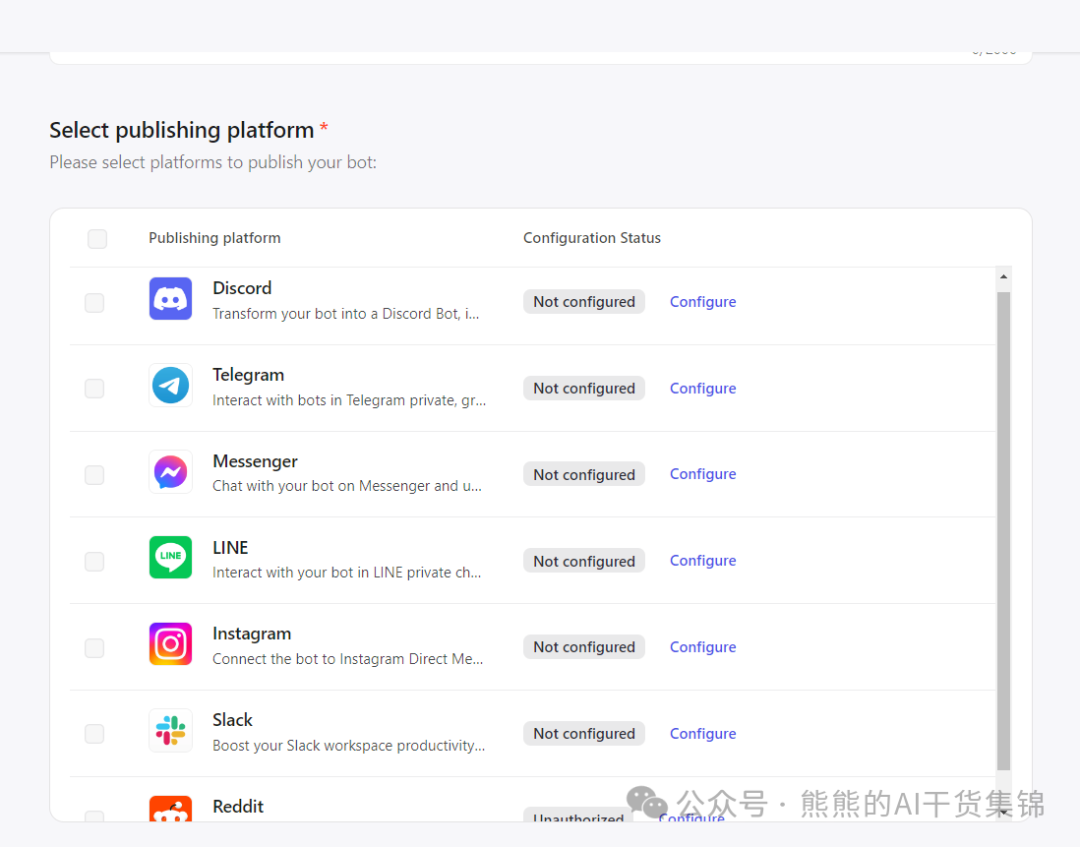Click the Slack logo icon
Screen dimensions: 1080x847
click(x=170, y=731)
